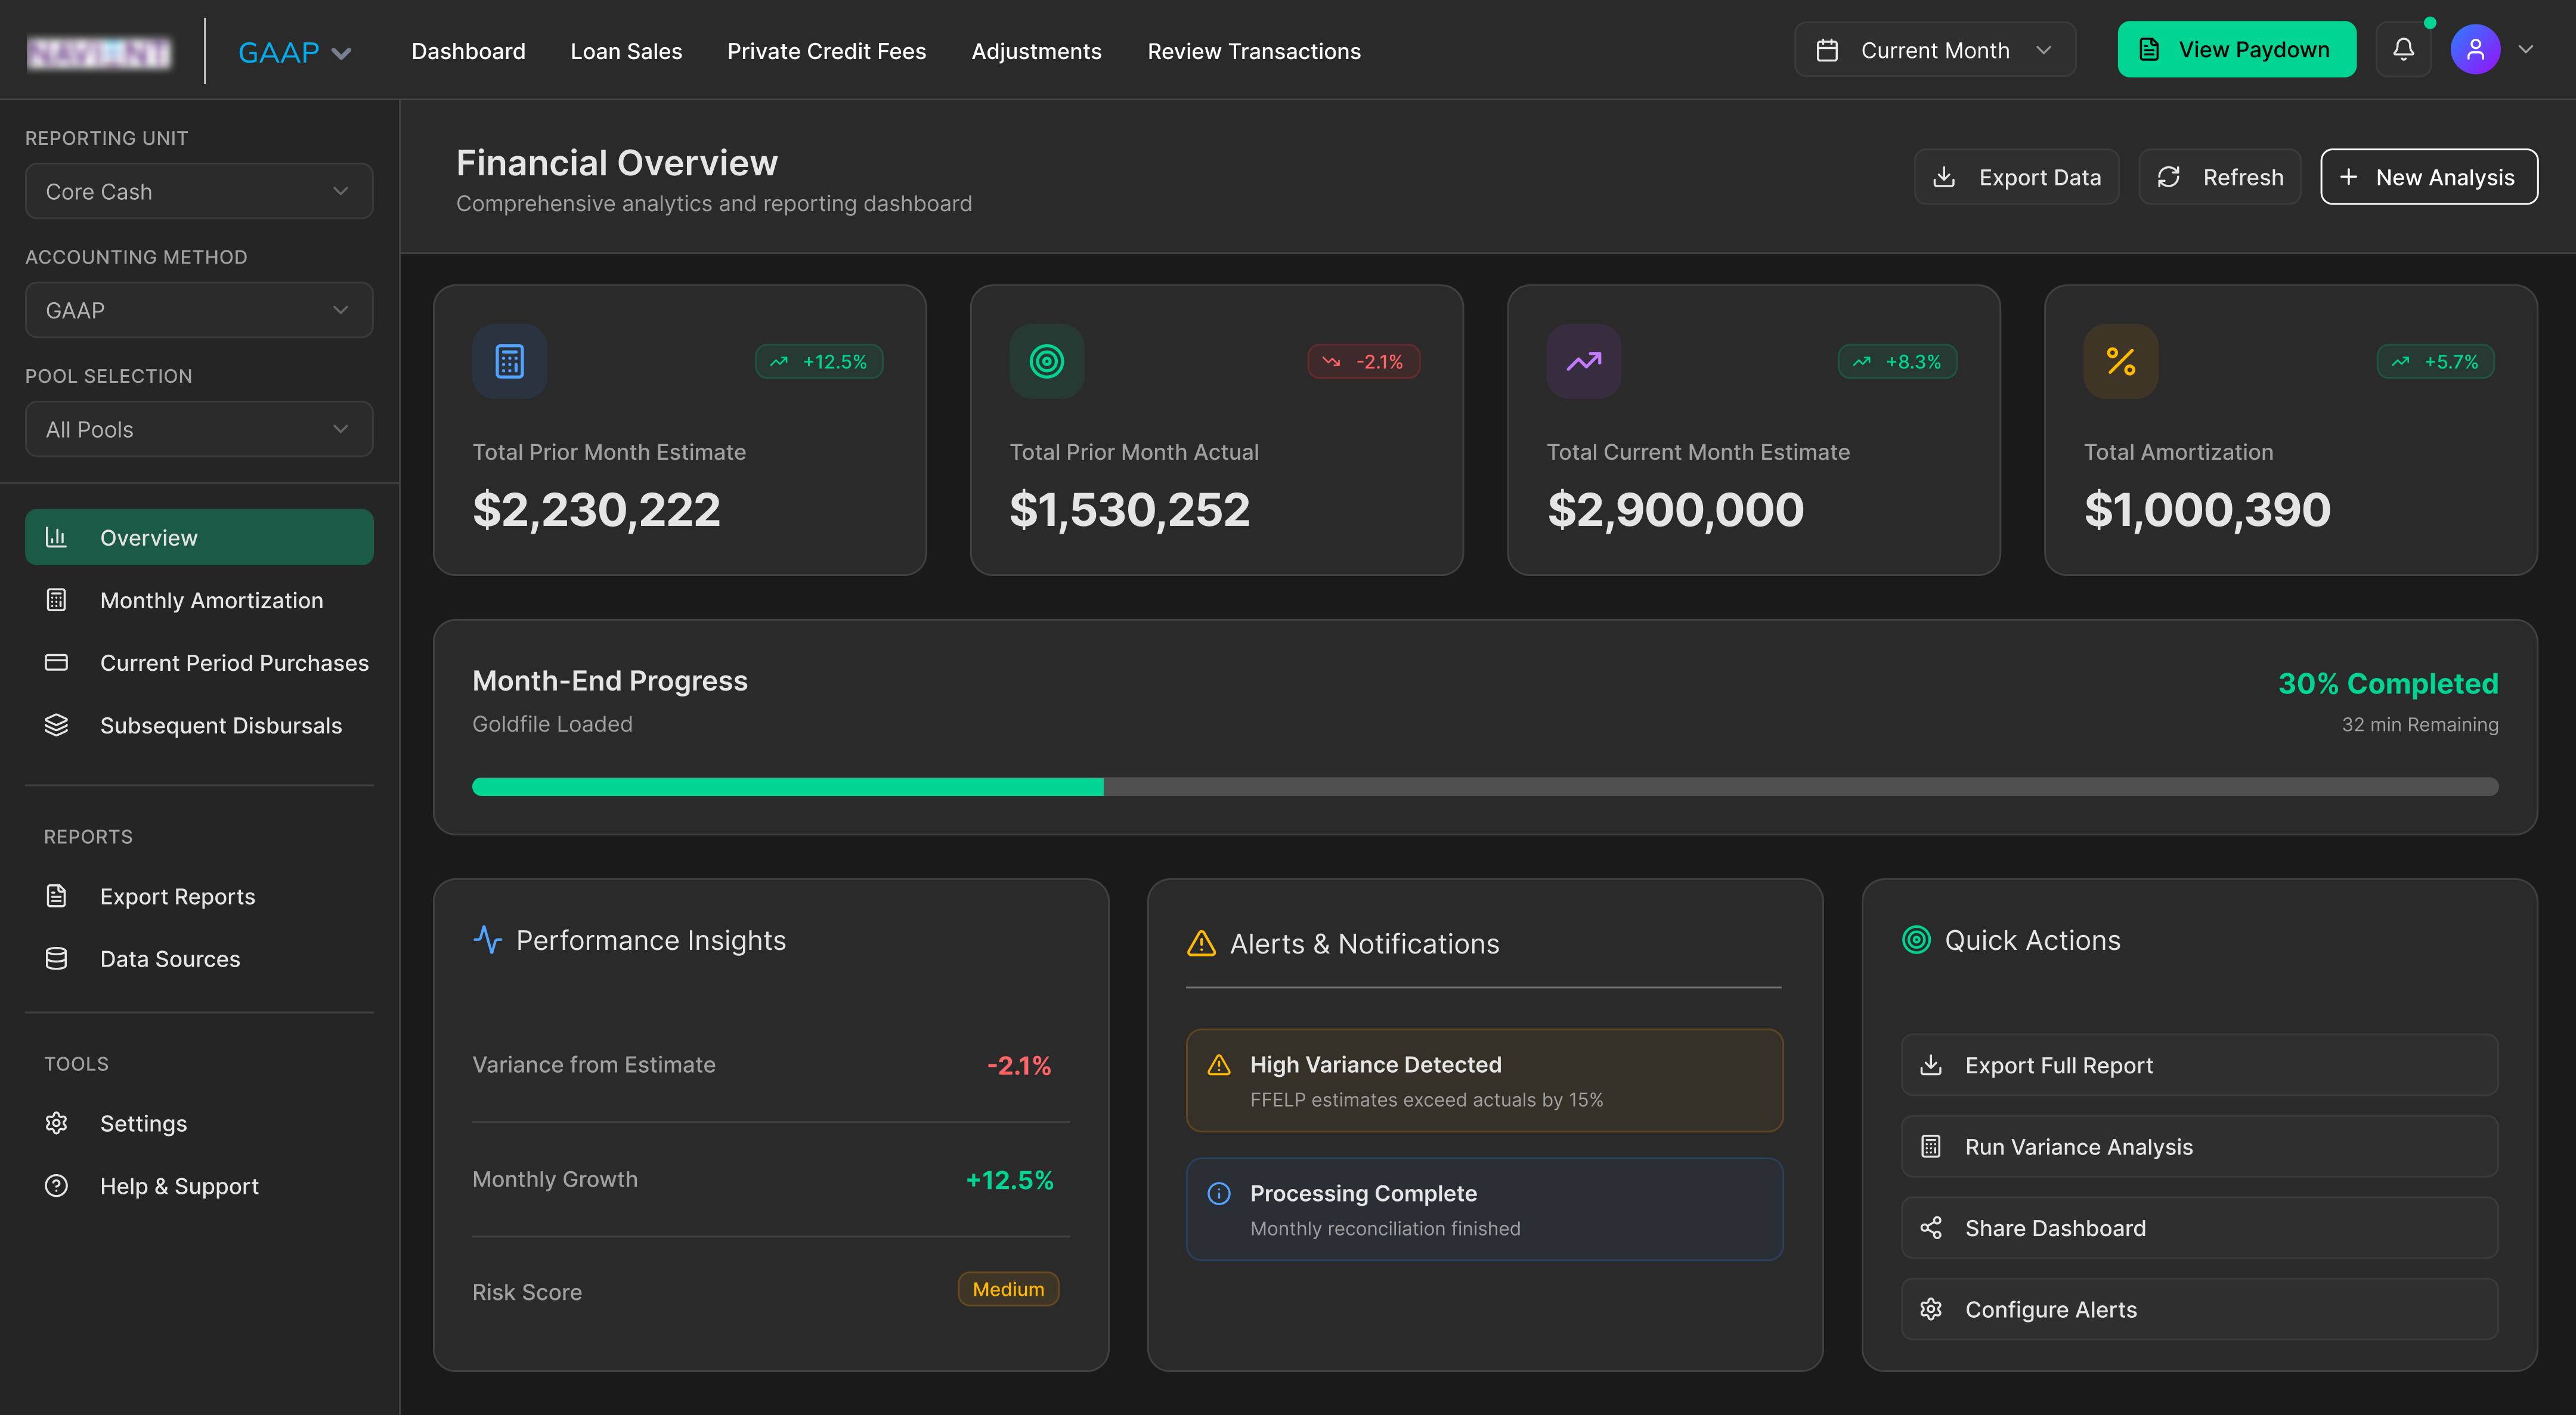Image resolution: width=2576 pixels, height=1415 pixels.
Task: Click the View Paydown button
Action: tap(2236, 50)
